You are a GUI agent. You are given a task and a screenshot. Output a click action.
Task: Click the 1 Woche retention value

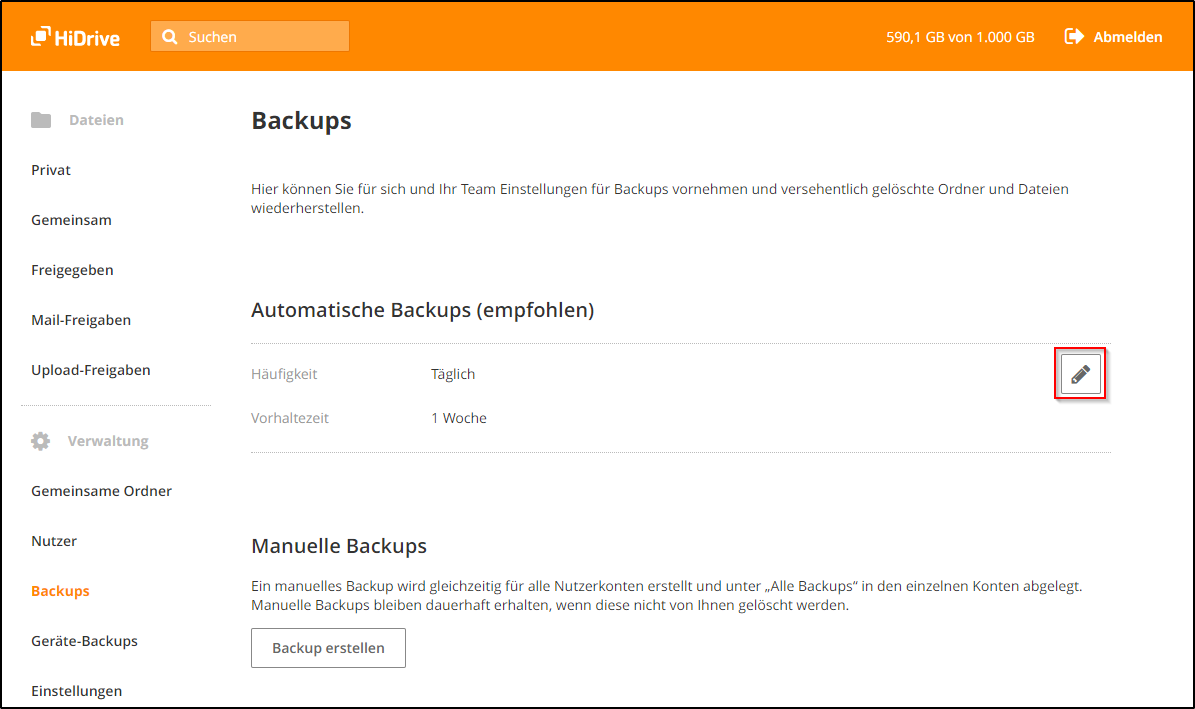(x=459, y=418)
